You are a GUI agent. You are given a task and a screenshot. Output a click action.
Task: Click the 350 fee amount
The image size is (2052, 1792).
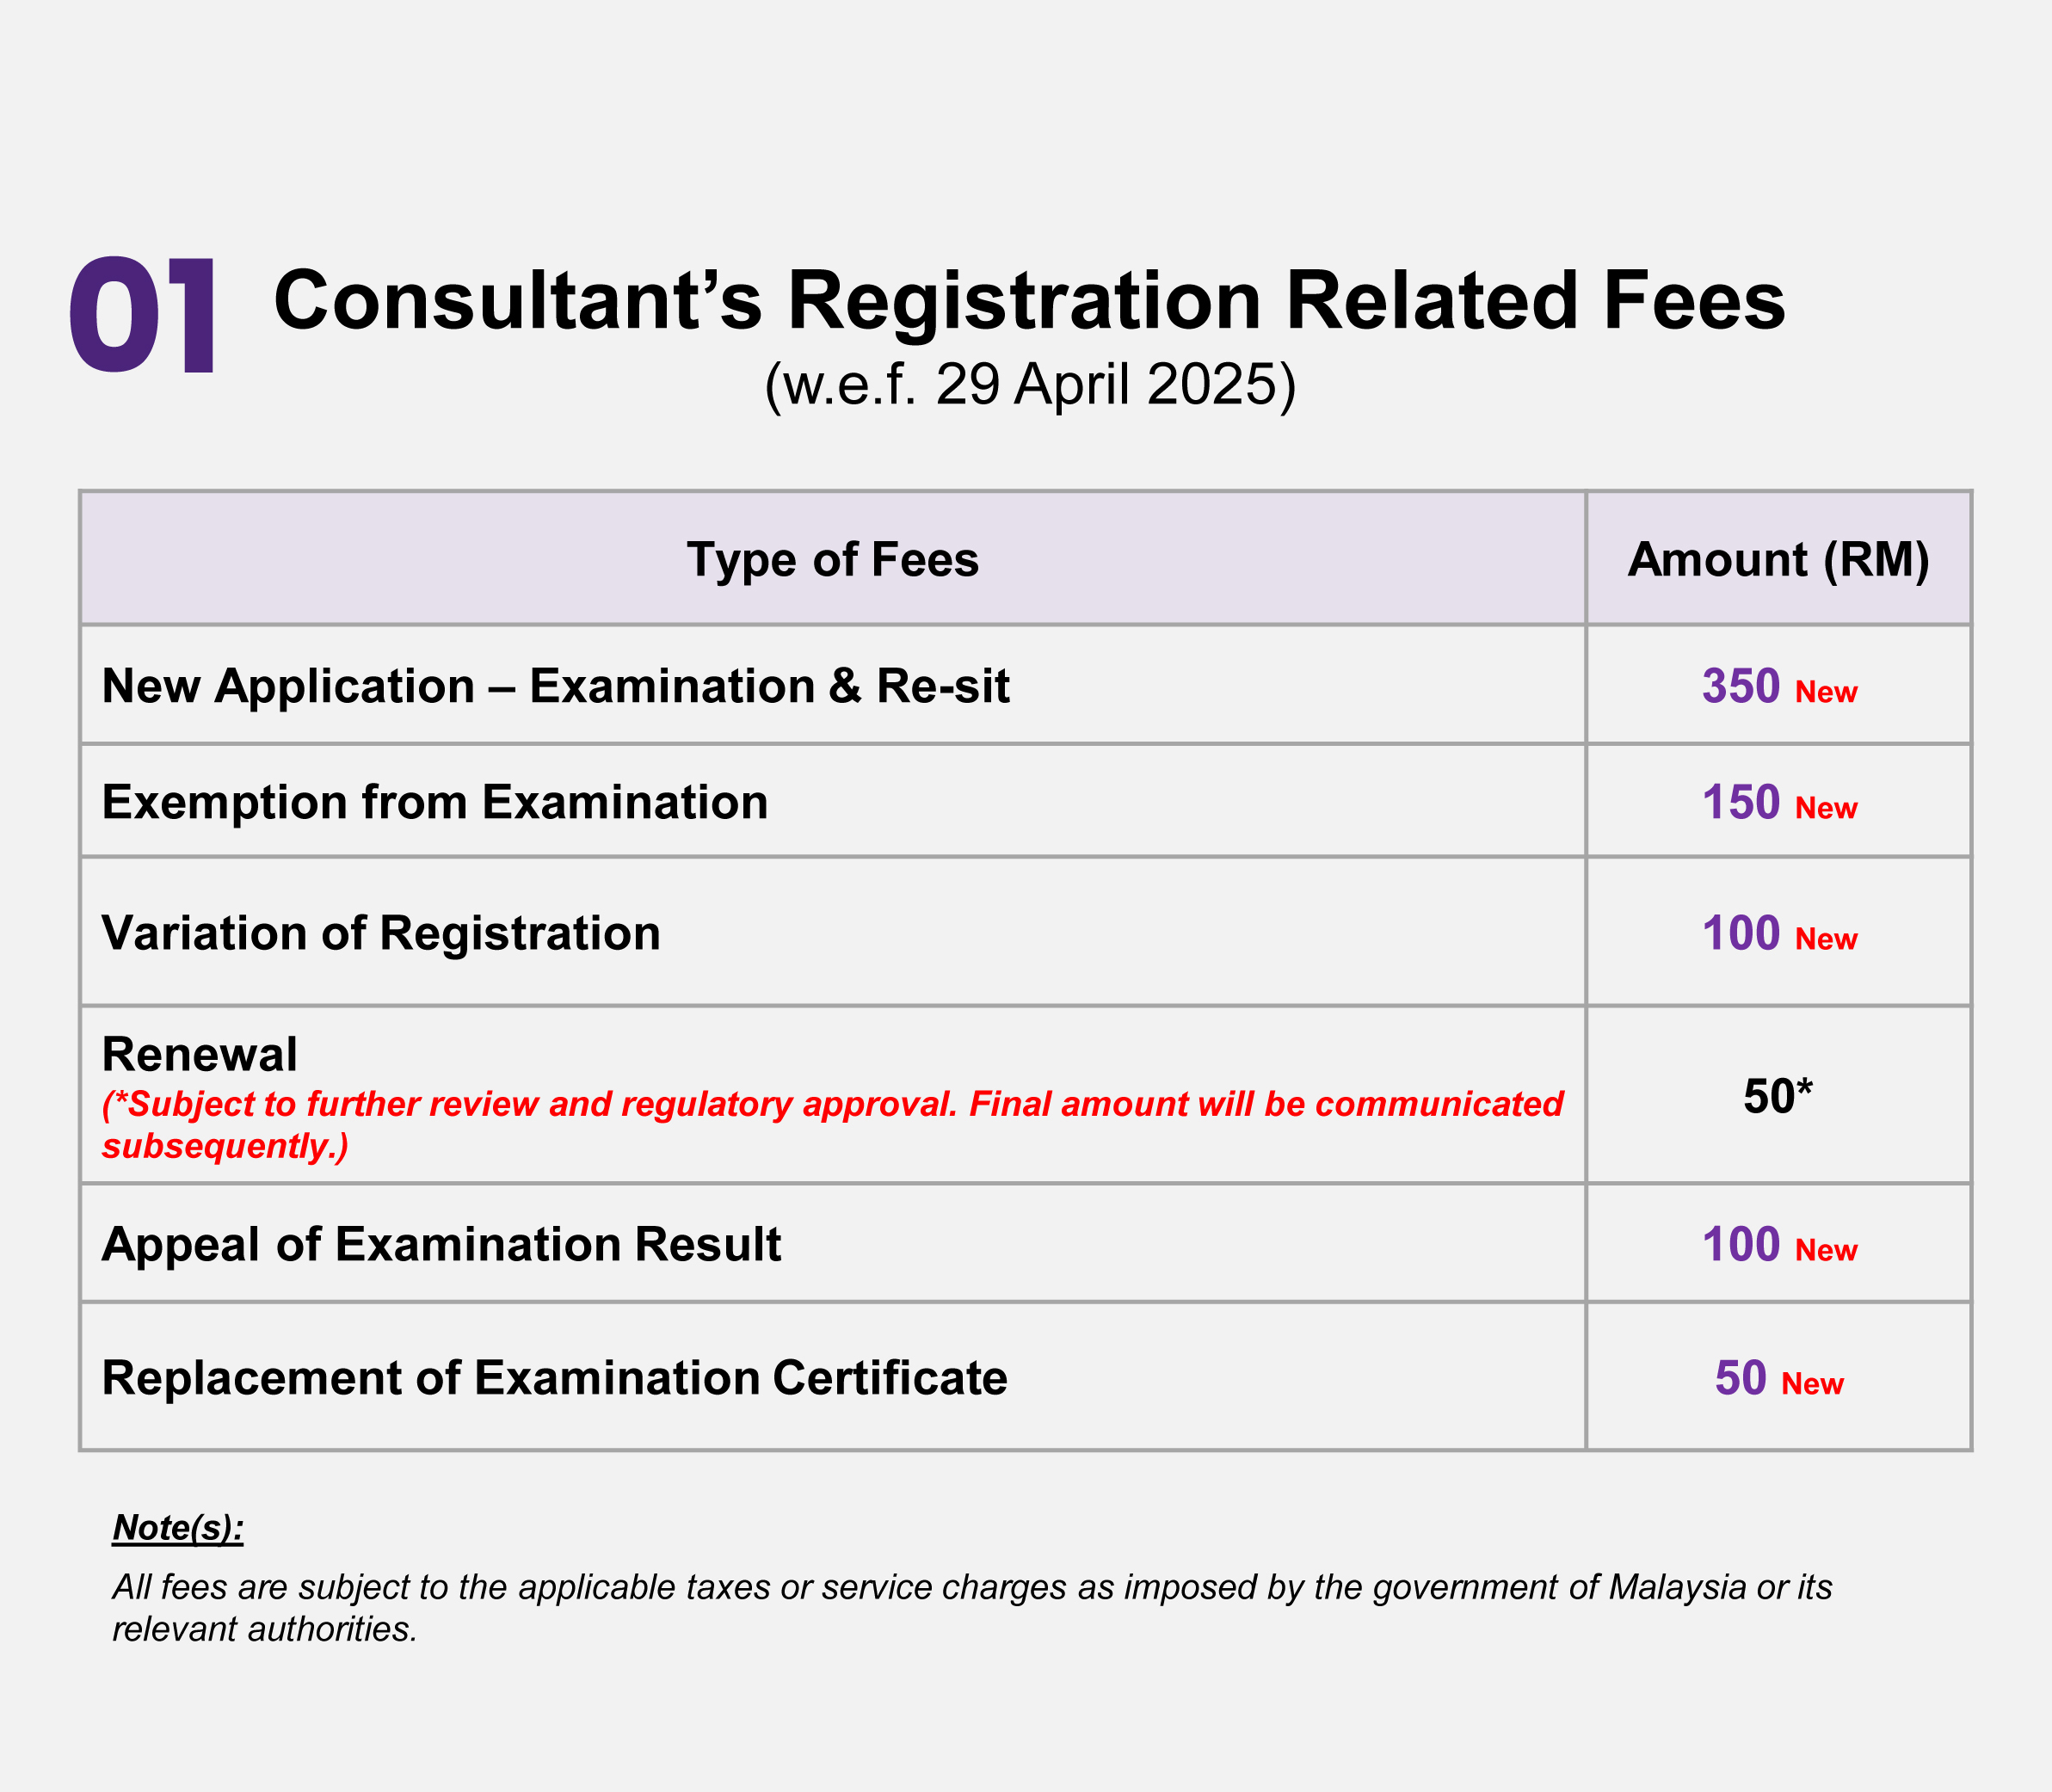pos(1741,686)
